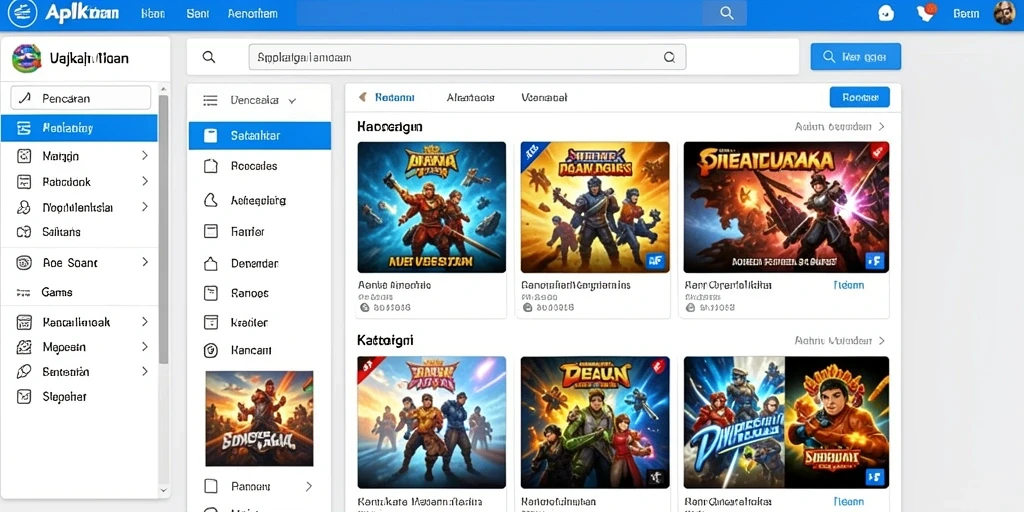Image resolution: width=1024 pixels, height=512 pixels.
Task: Open see-all link beside Kattaigni heading
Action: click(839, 341)
